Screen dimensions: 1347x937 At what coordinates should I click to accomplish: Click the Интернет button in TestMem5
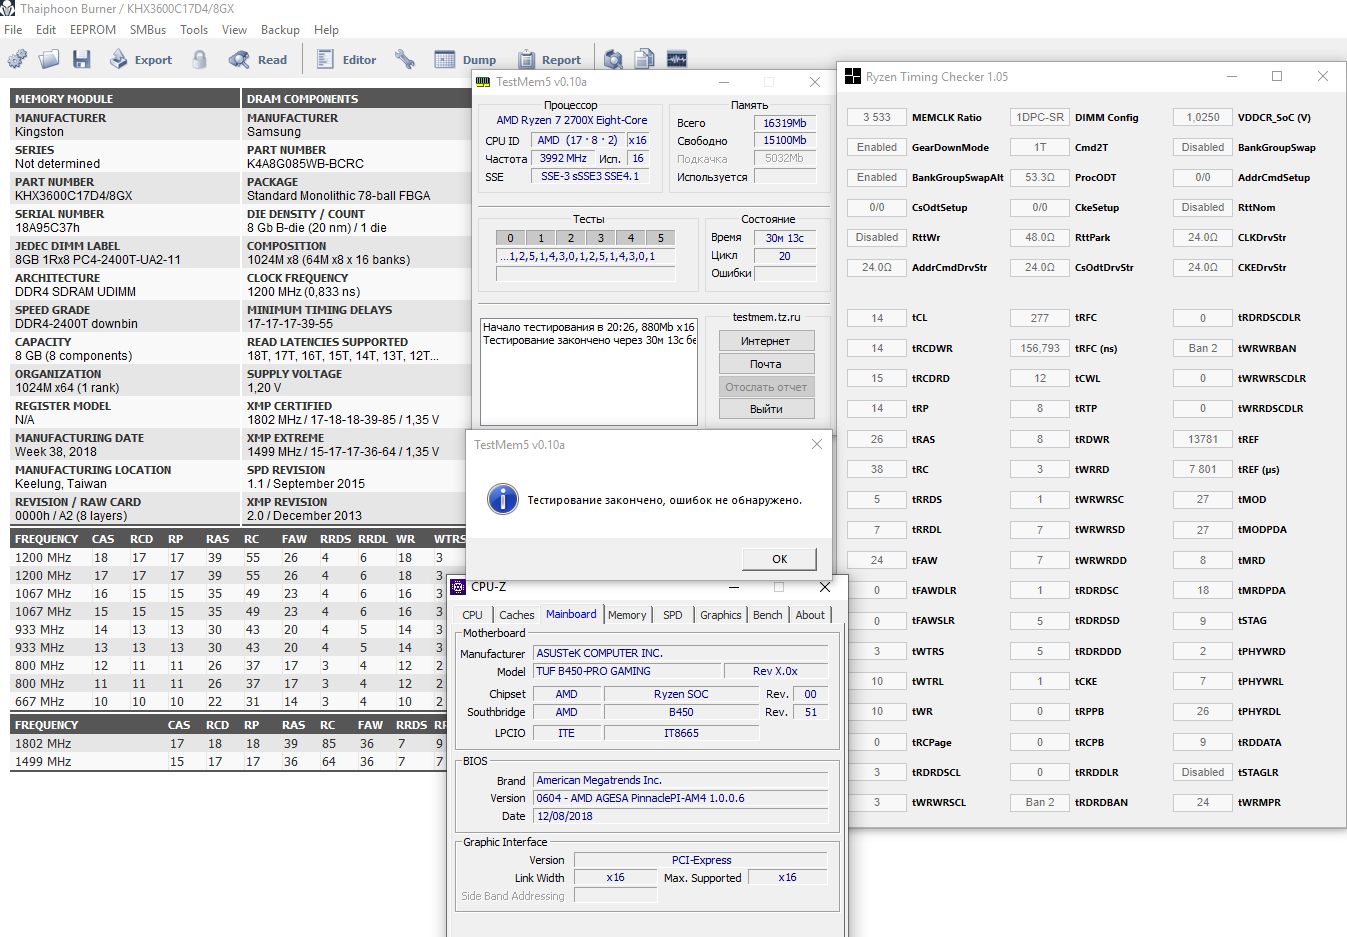(766, 341)
